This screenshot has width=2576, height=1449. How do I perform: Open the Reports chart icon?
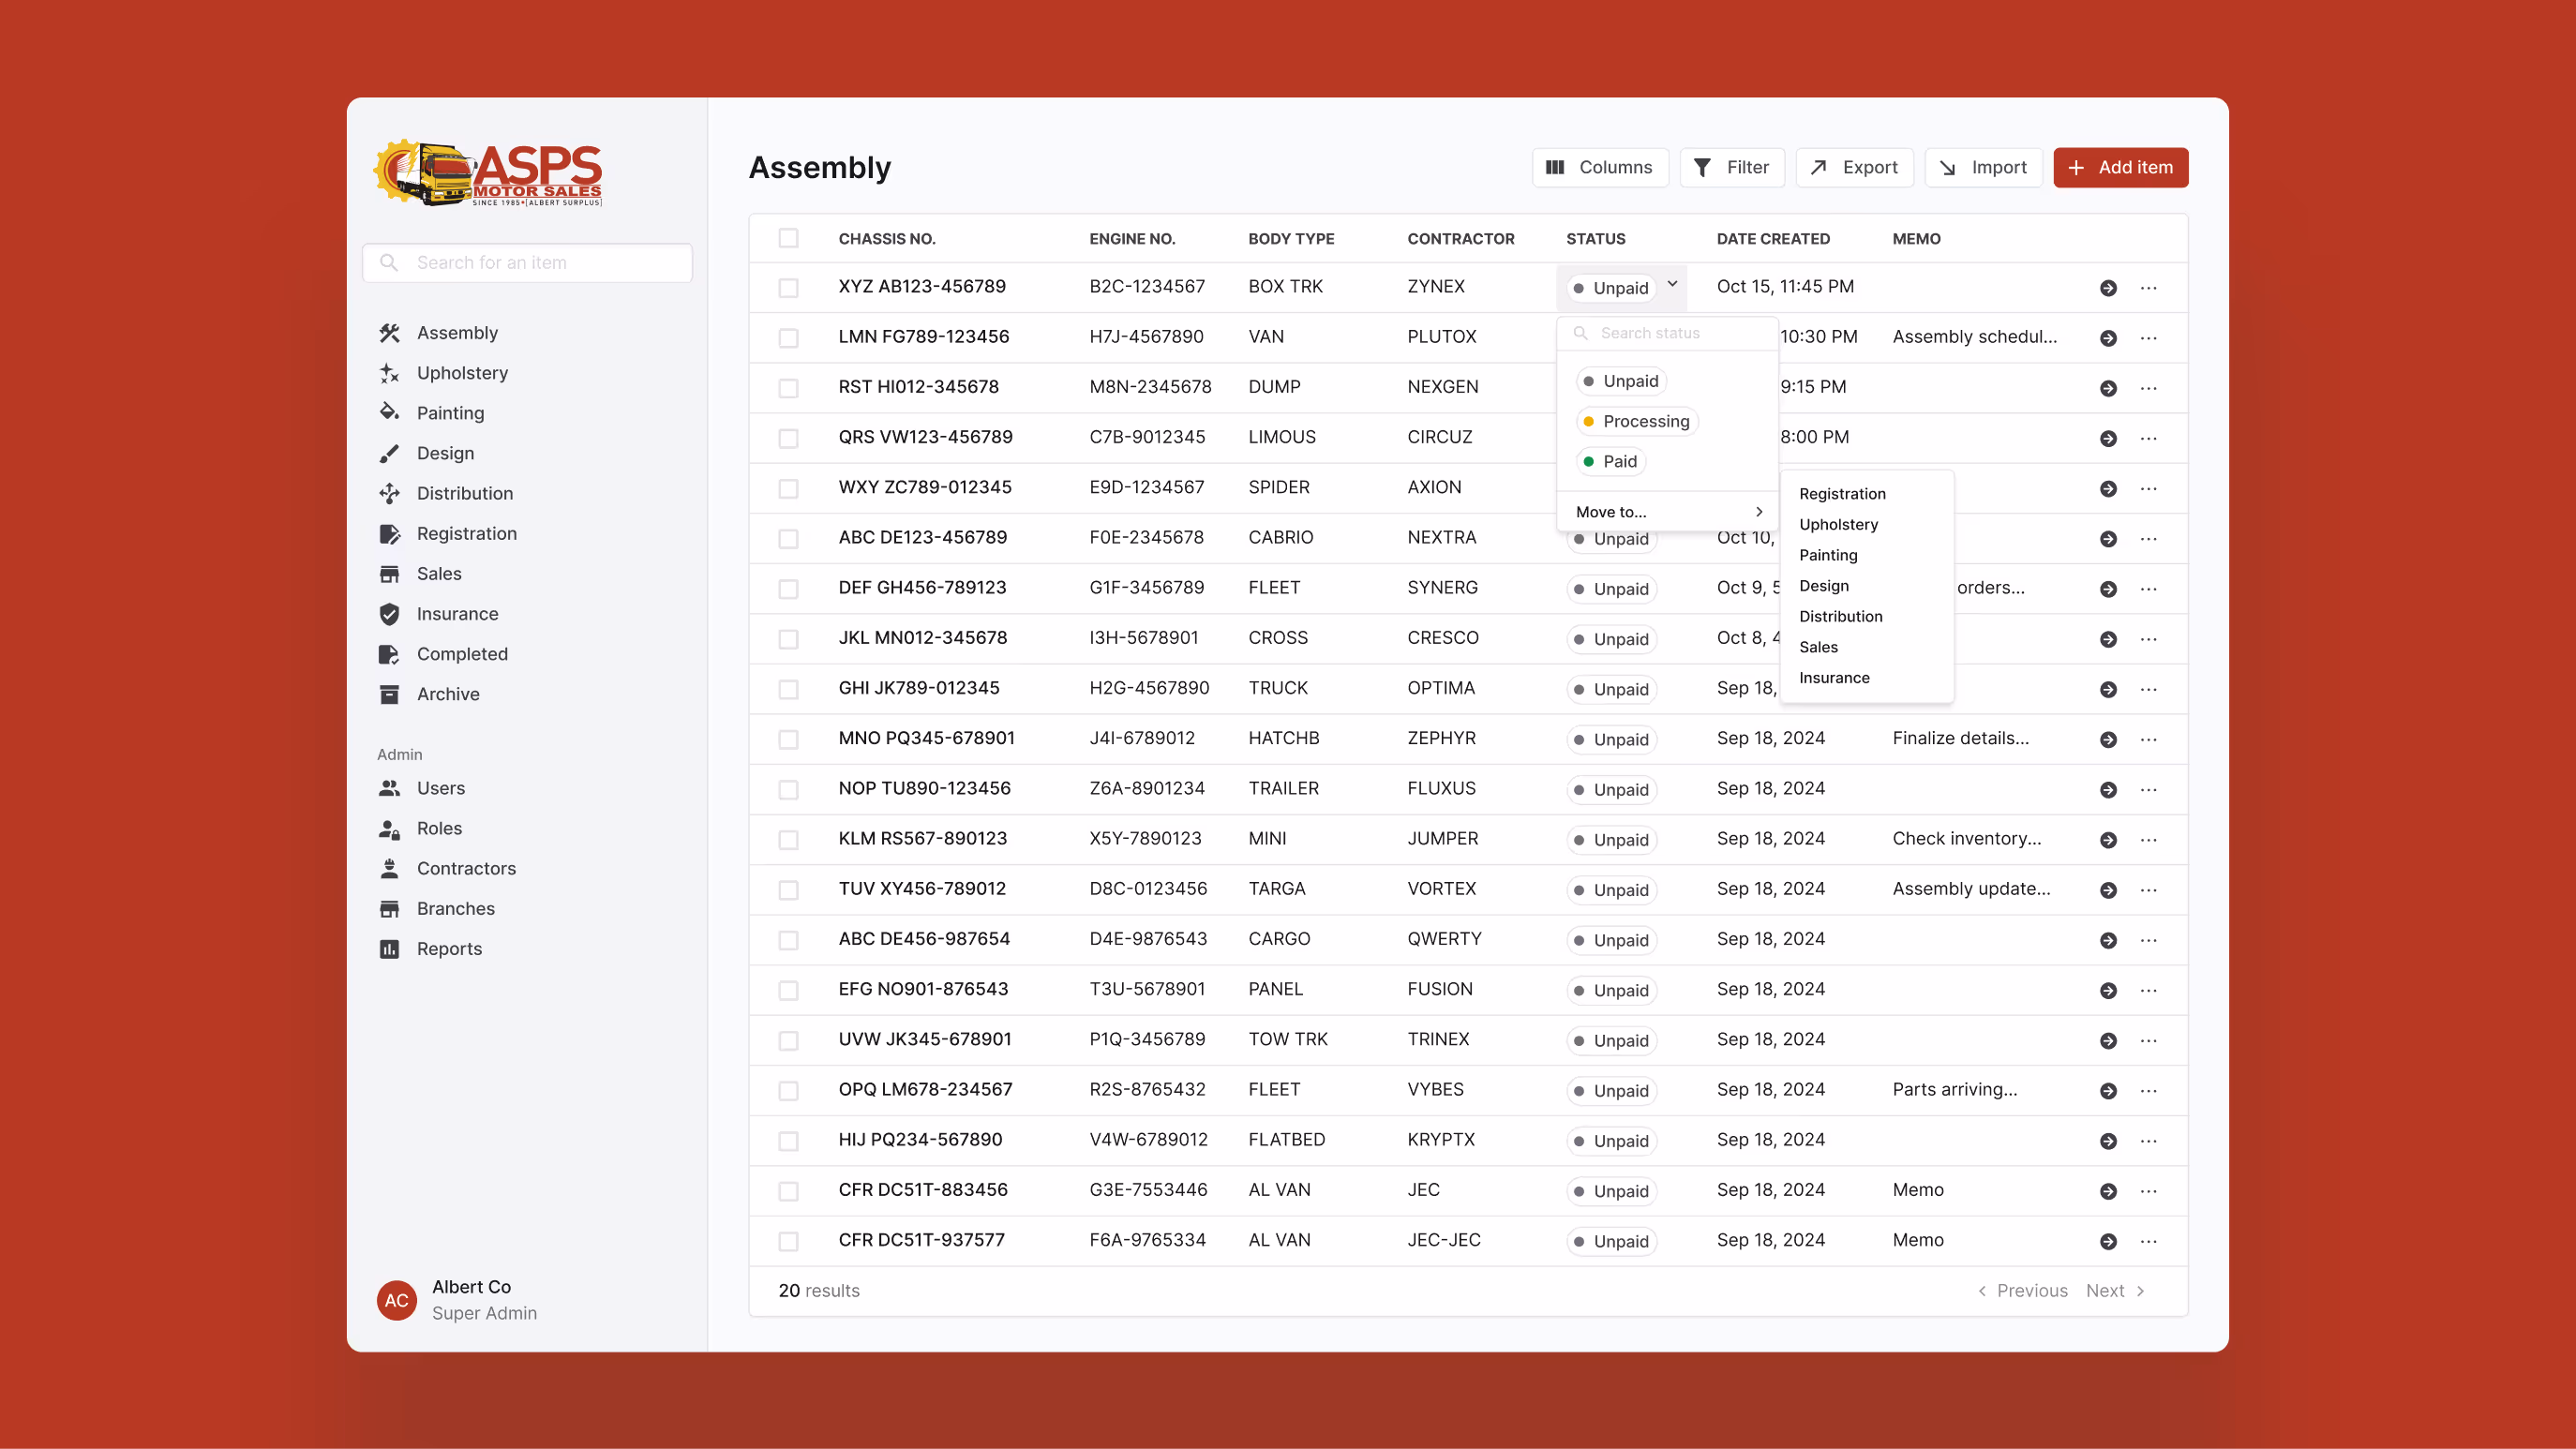[x=391, y=948]
